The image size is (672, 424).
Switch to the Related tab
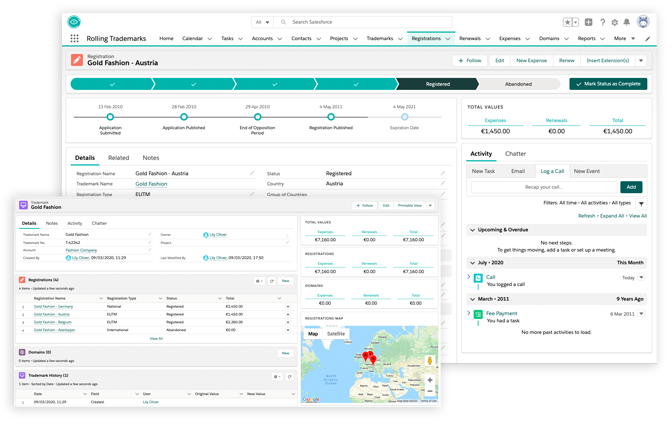point(119,158)
